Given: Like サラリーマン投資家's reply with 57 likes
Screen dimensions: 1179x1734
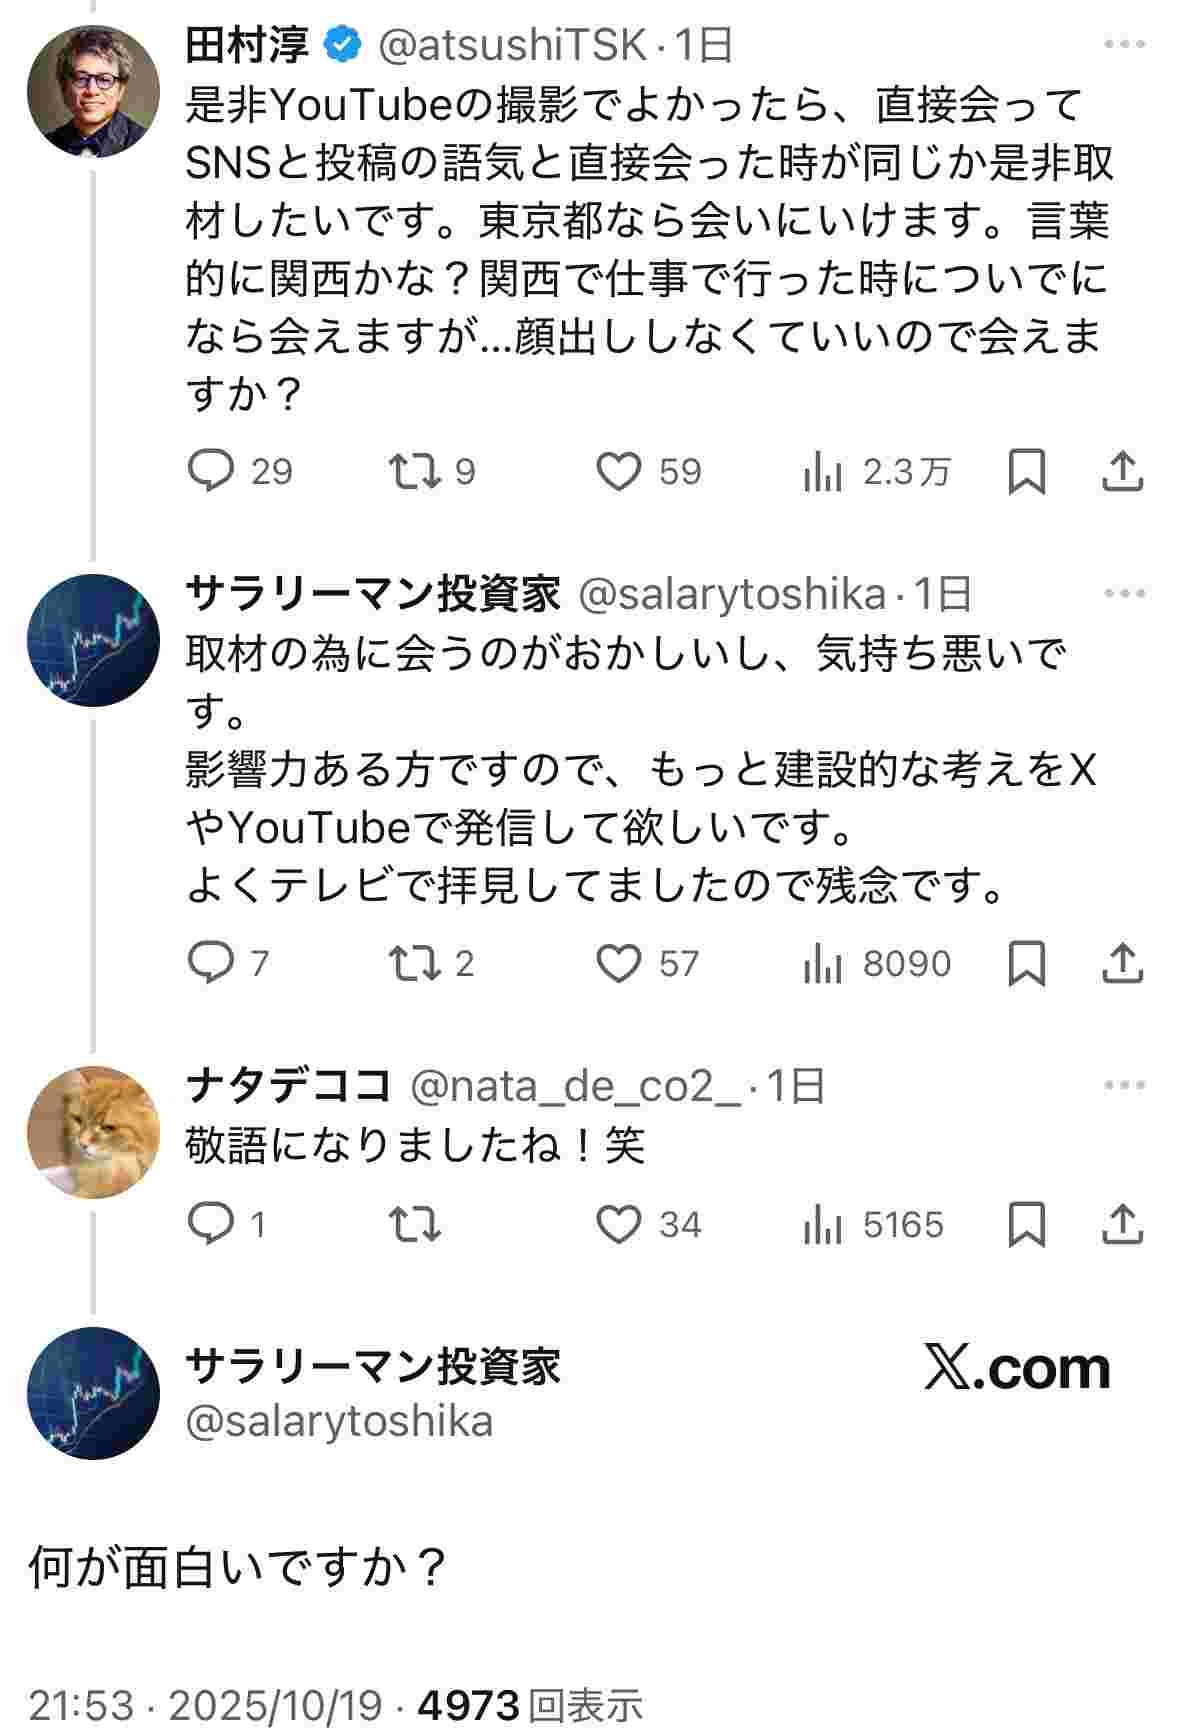Looking at the screenshot, I should [618, 963].
